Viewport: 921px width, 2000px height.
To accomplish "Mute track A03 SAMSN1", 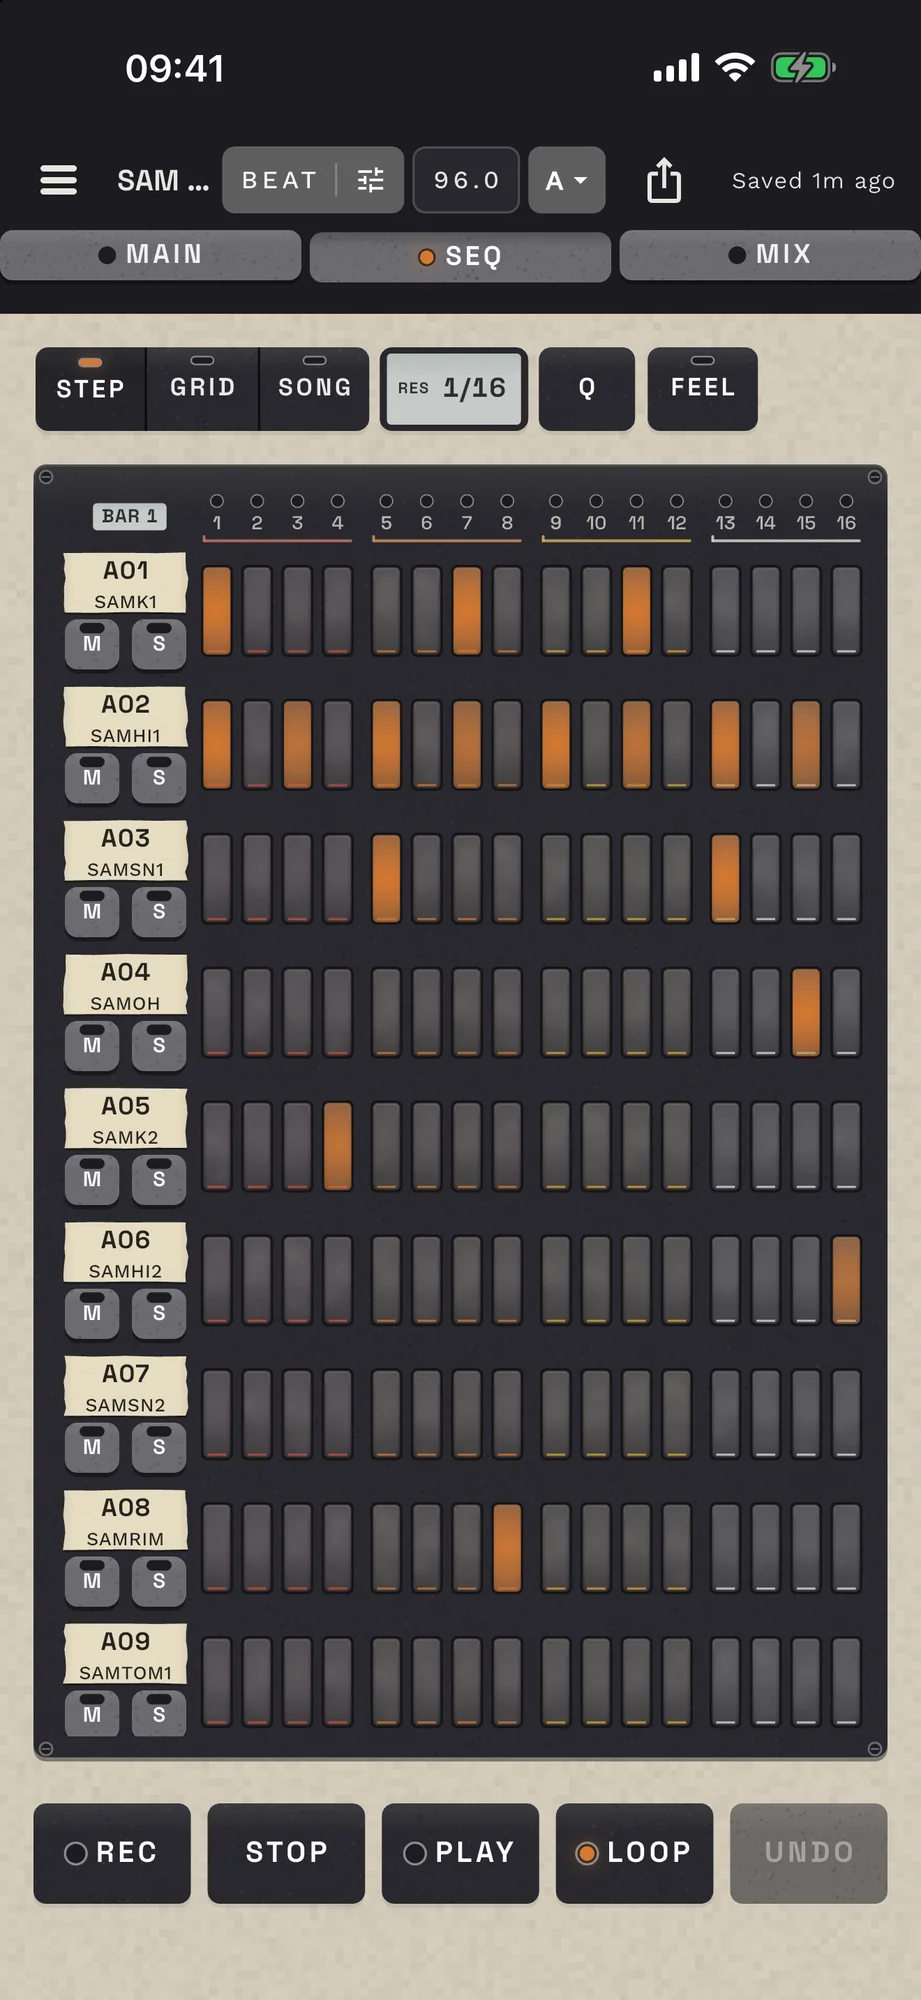I will pyautogui.click(x=92, y=912).
